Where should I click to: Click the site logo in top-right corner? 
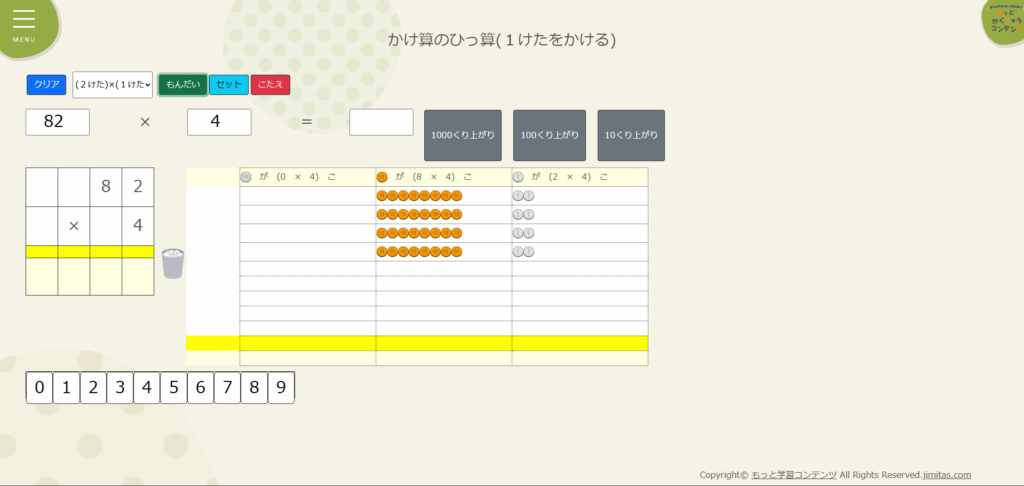[x=1002, y=22]
